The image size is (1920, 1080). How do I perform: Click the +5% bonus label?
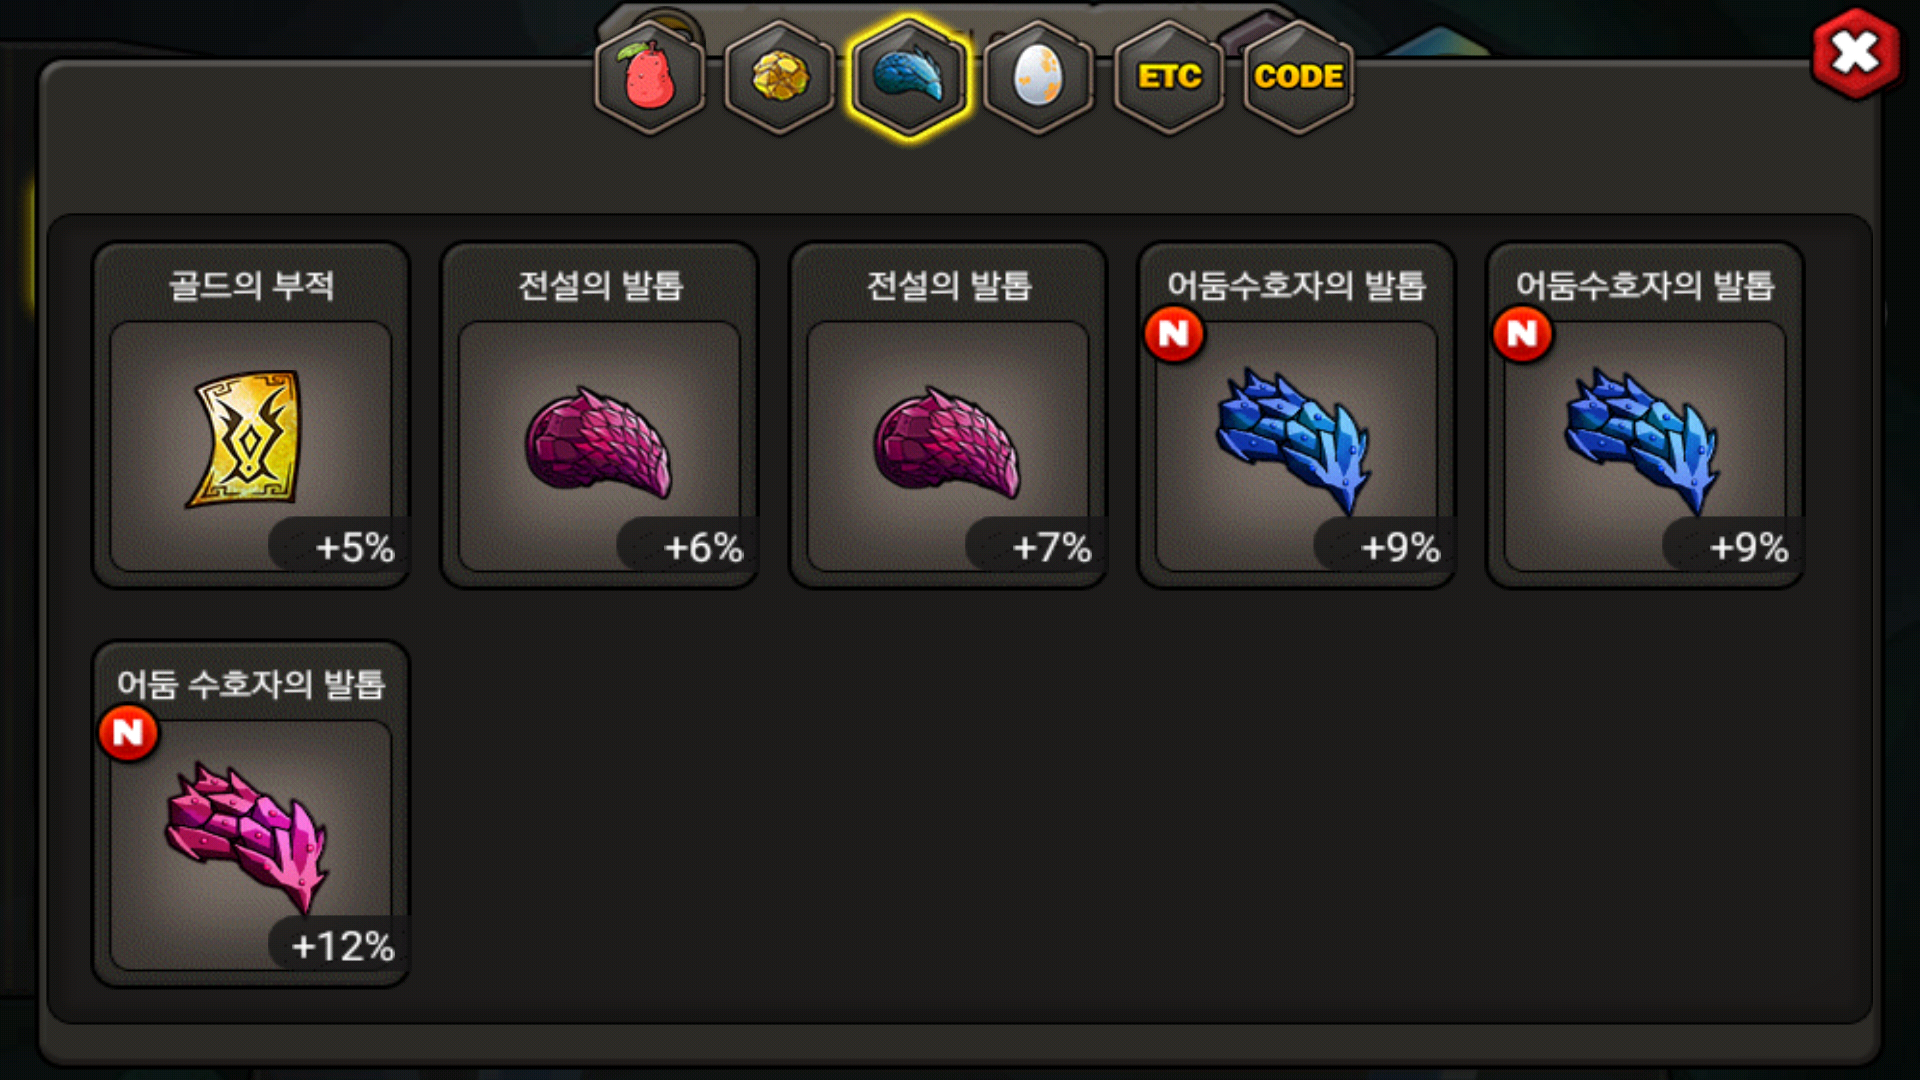[354, 547]
